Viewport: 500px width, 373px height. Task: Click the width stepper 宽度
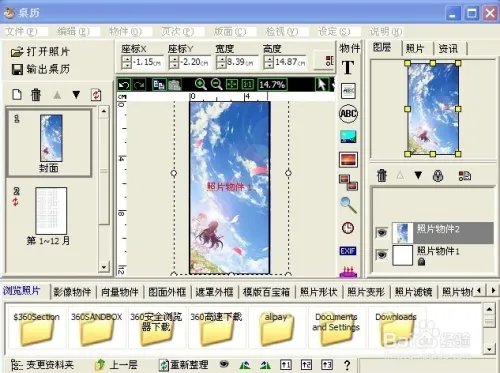(221, 62)
